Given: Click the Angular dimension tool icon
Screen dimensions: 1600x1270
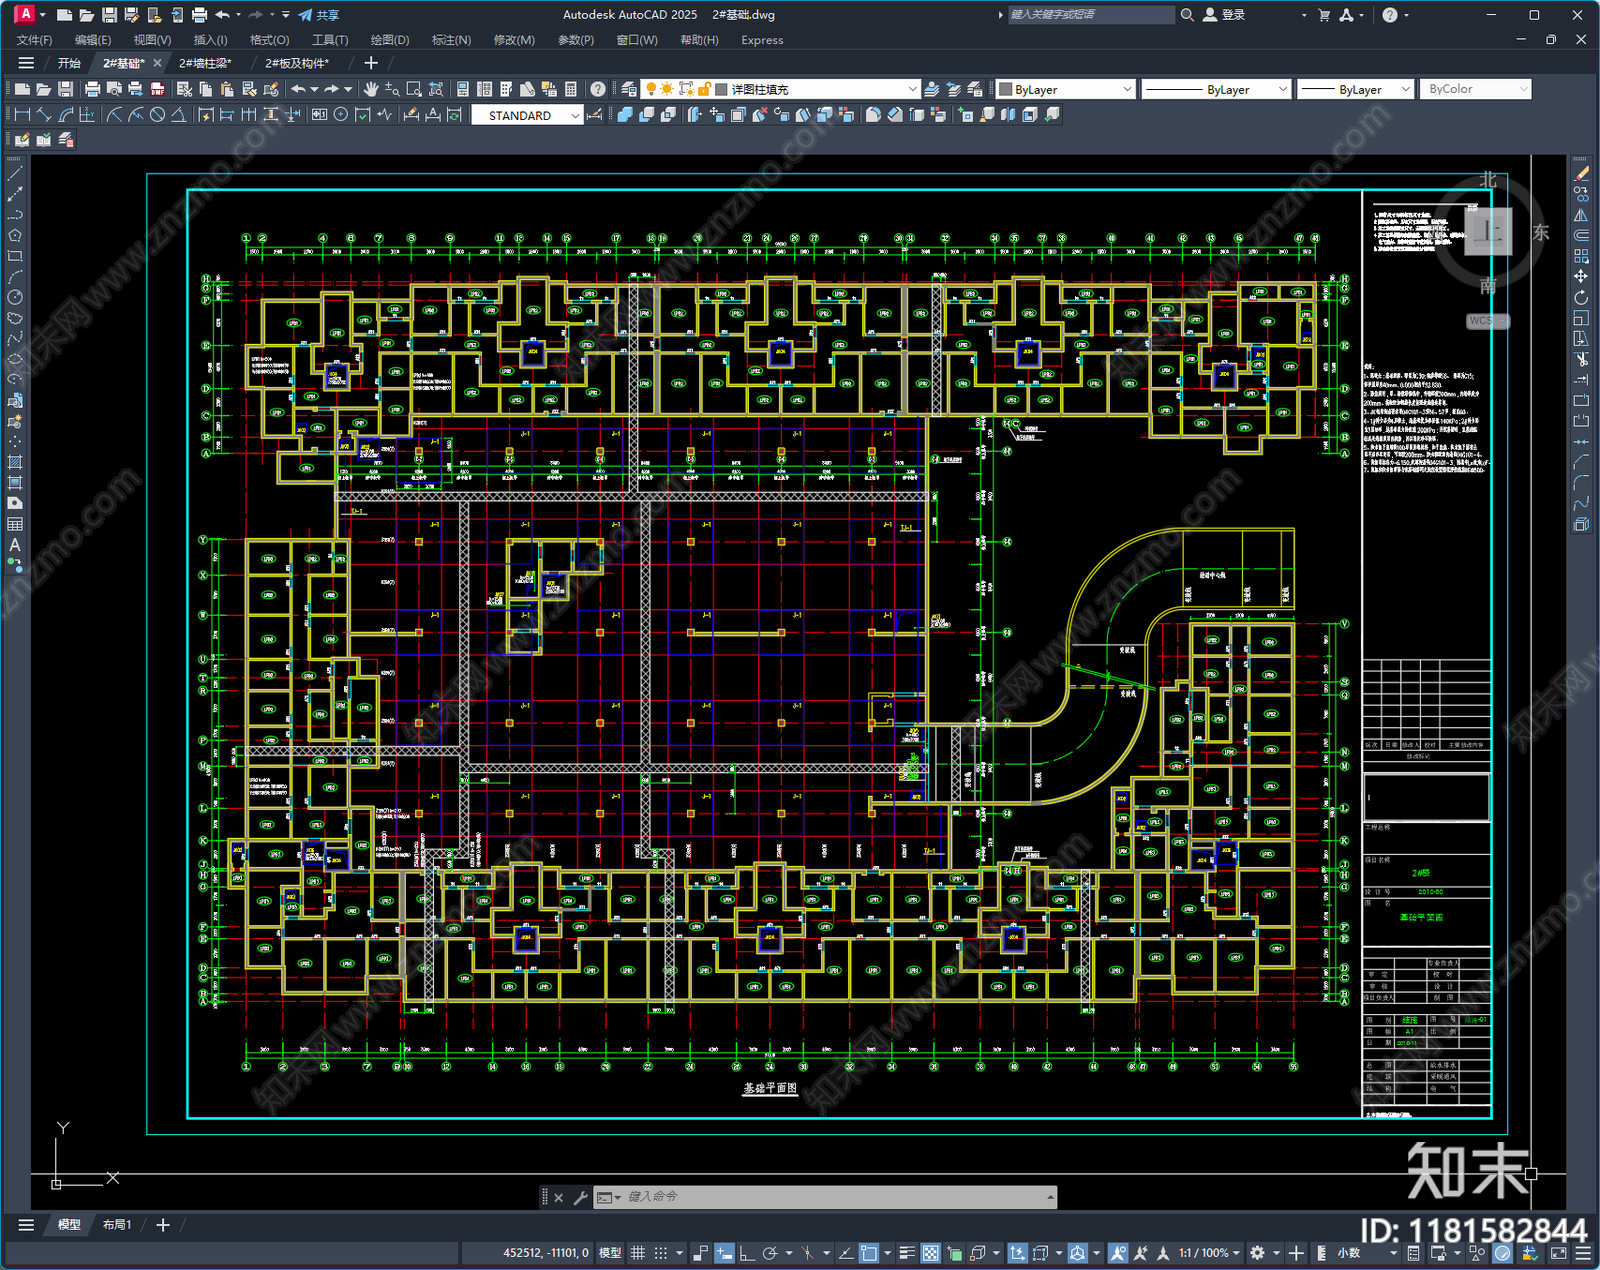Looking at the screenshot, I should click(x=178, y=115).
